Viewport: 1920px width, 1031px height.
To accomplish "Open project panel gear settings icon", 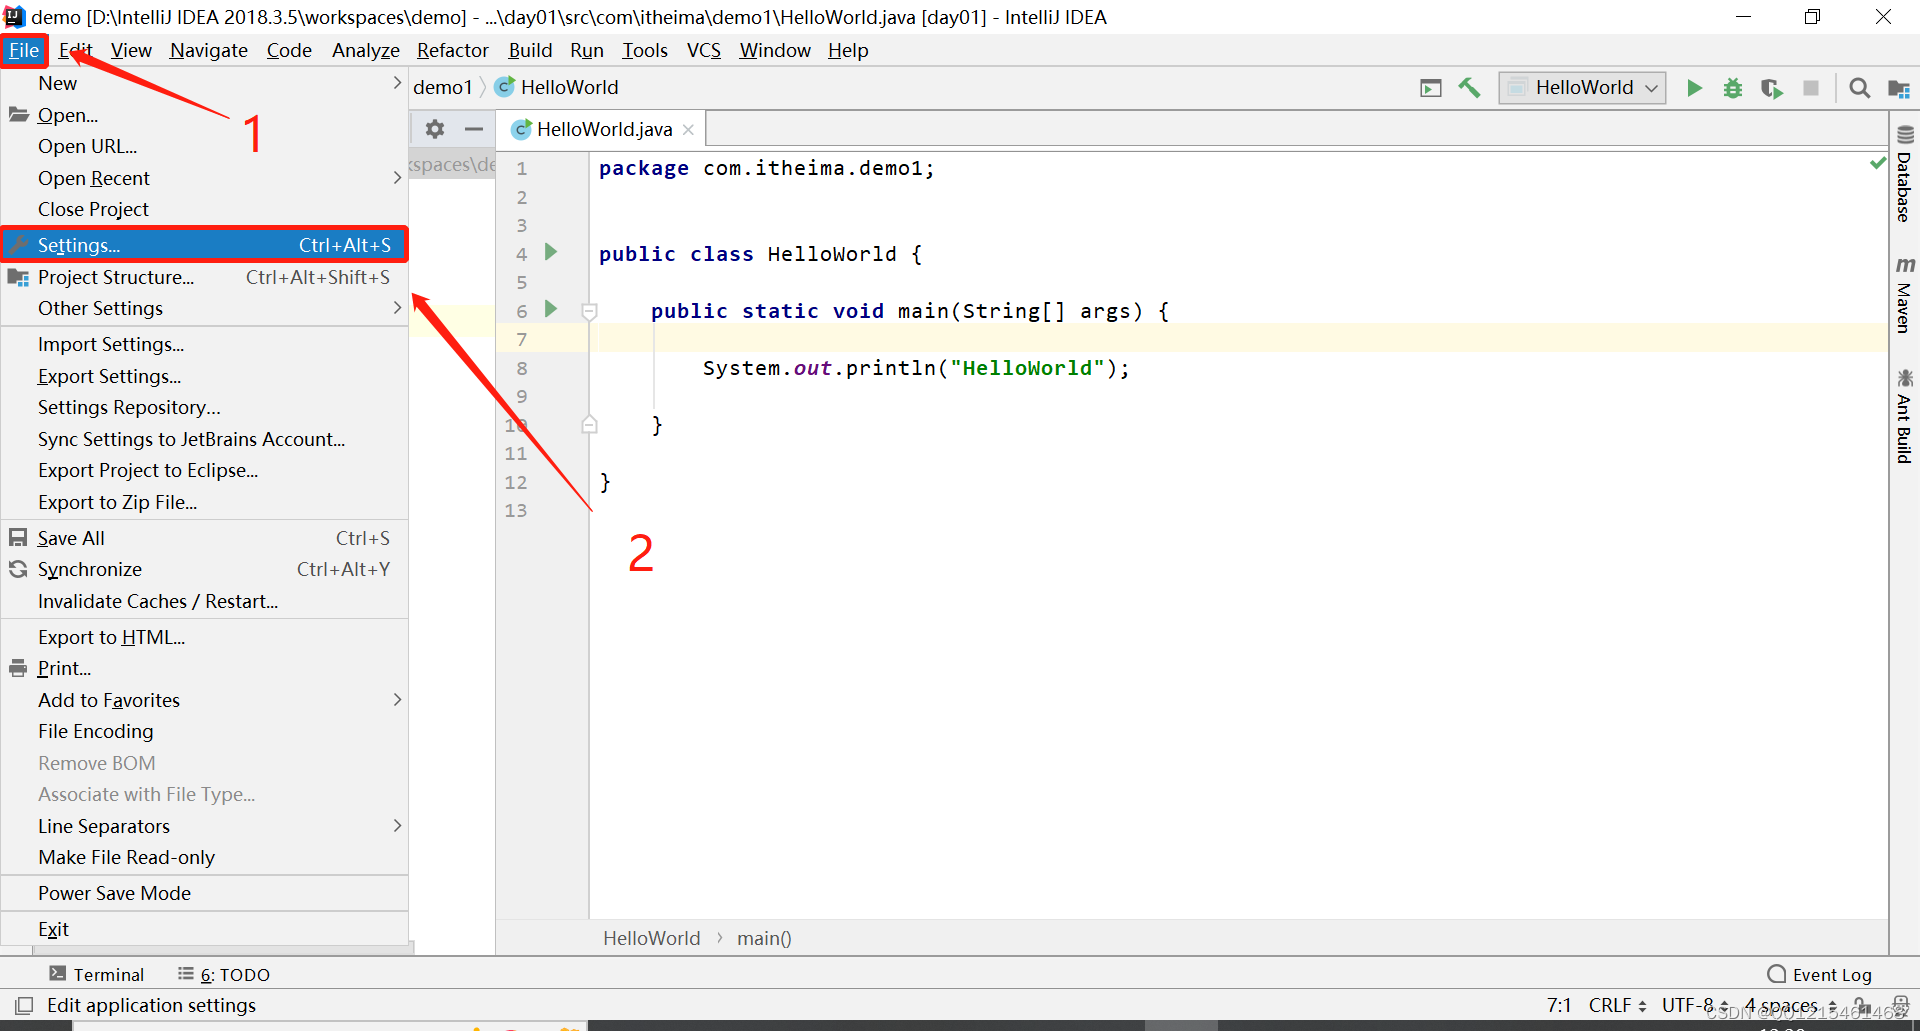I will (435, 129).
